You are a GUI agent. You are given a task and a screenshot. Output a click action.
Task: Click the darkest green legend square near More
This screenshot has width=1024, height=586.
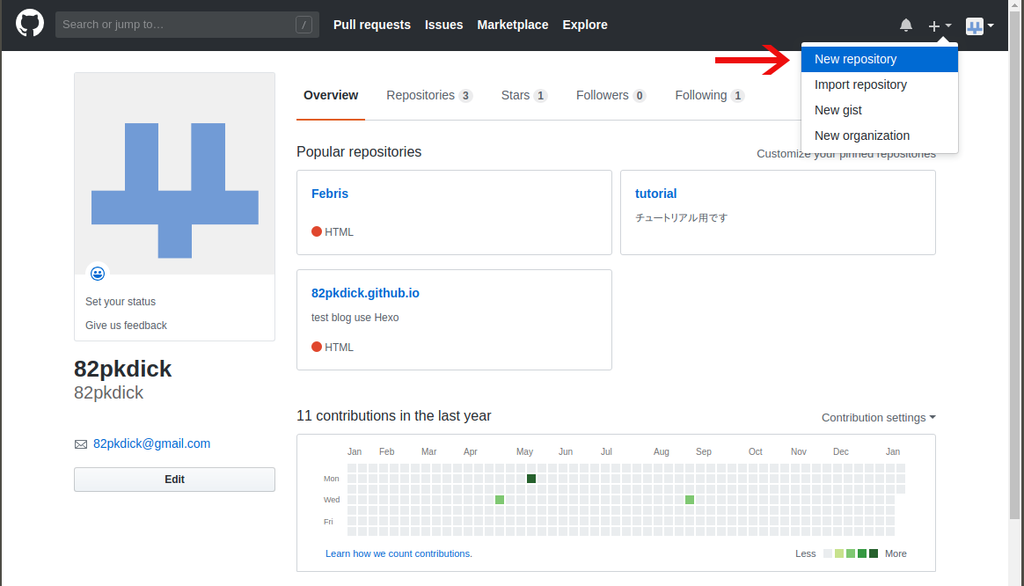(873, 553)
